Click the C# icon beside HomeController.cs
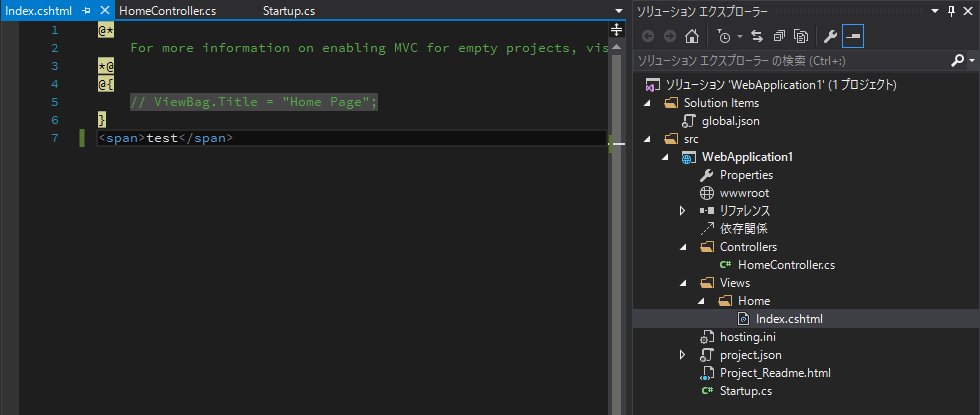The image size is (980, 415). [x=725, y=265]
